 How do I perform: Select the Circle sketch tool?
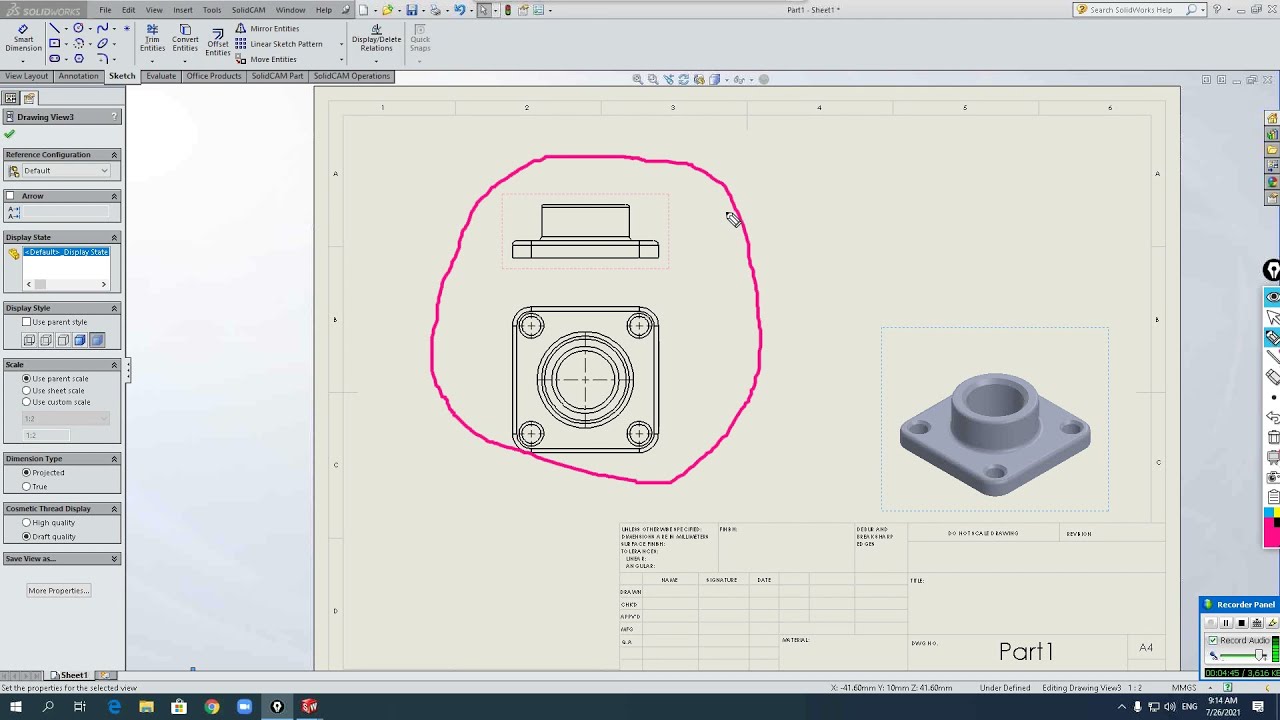tap(78, 28)
